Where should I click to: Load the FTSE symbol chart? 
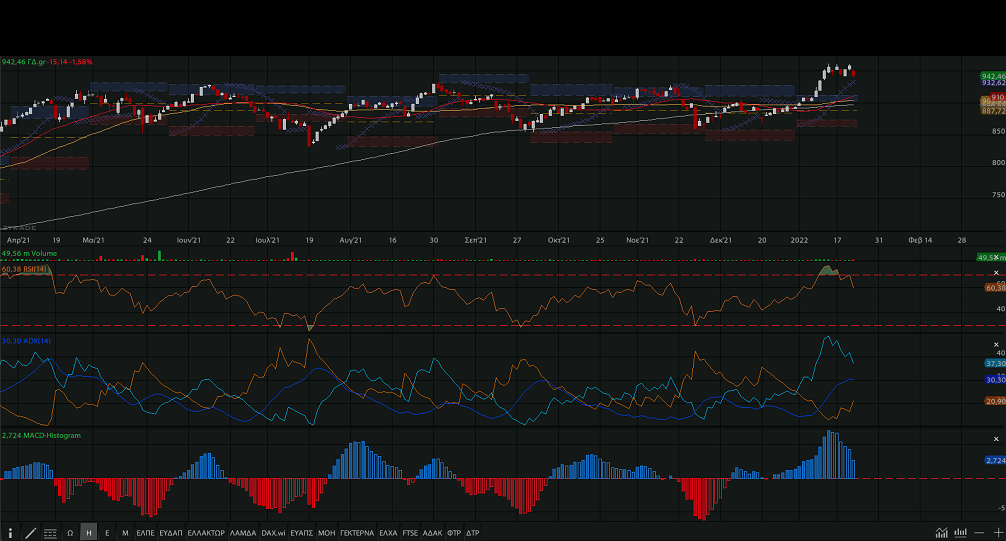coord(410,533)
